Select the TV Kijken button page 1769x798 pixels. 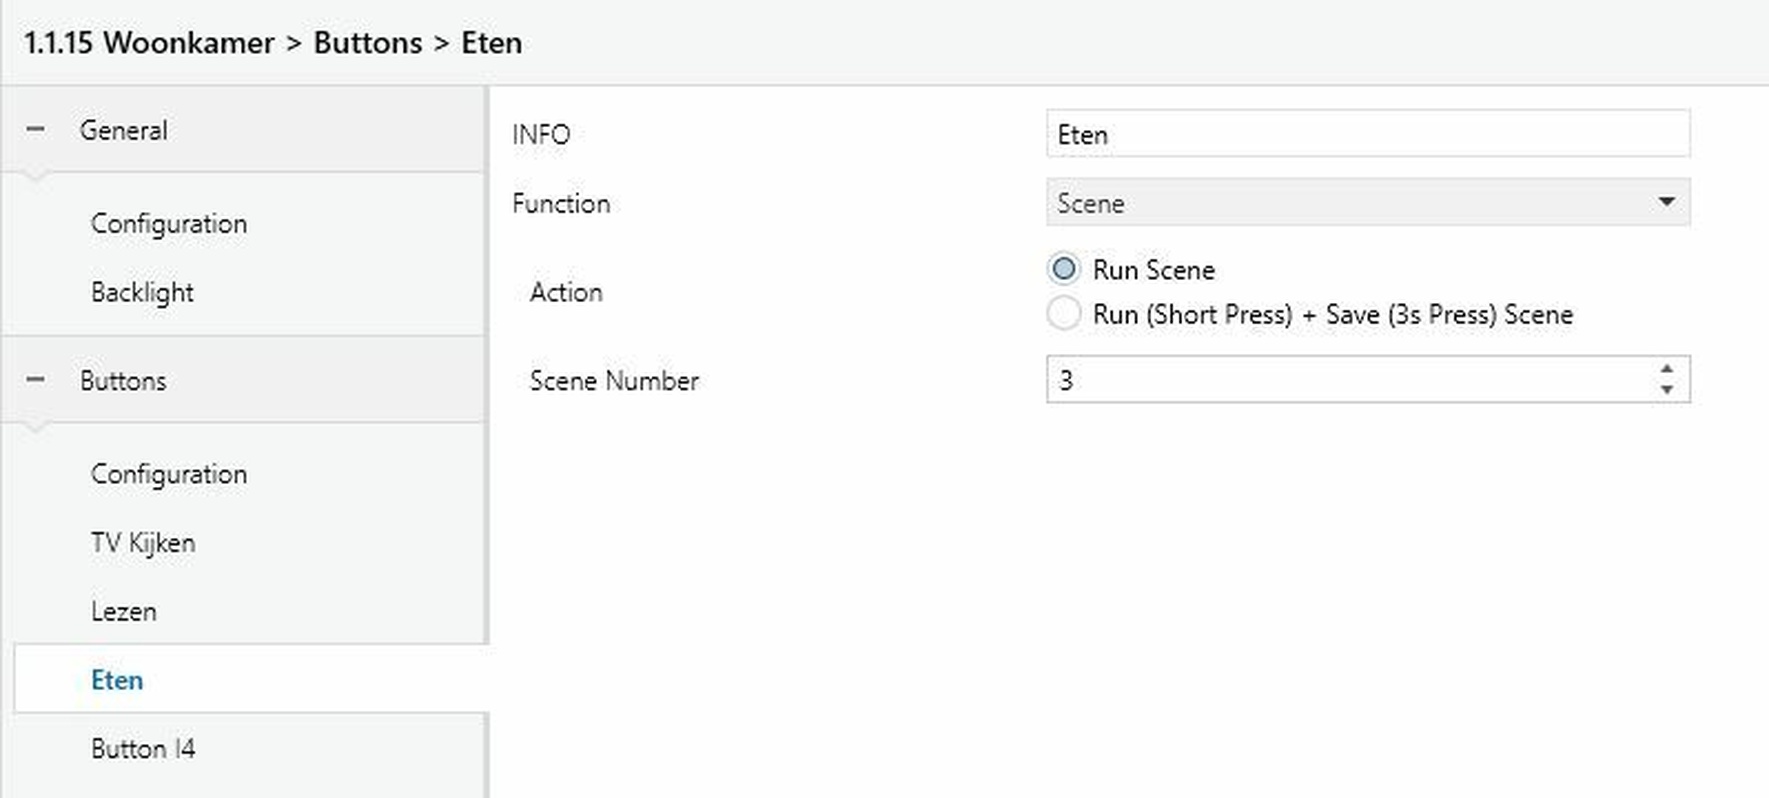(143, 543)
